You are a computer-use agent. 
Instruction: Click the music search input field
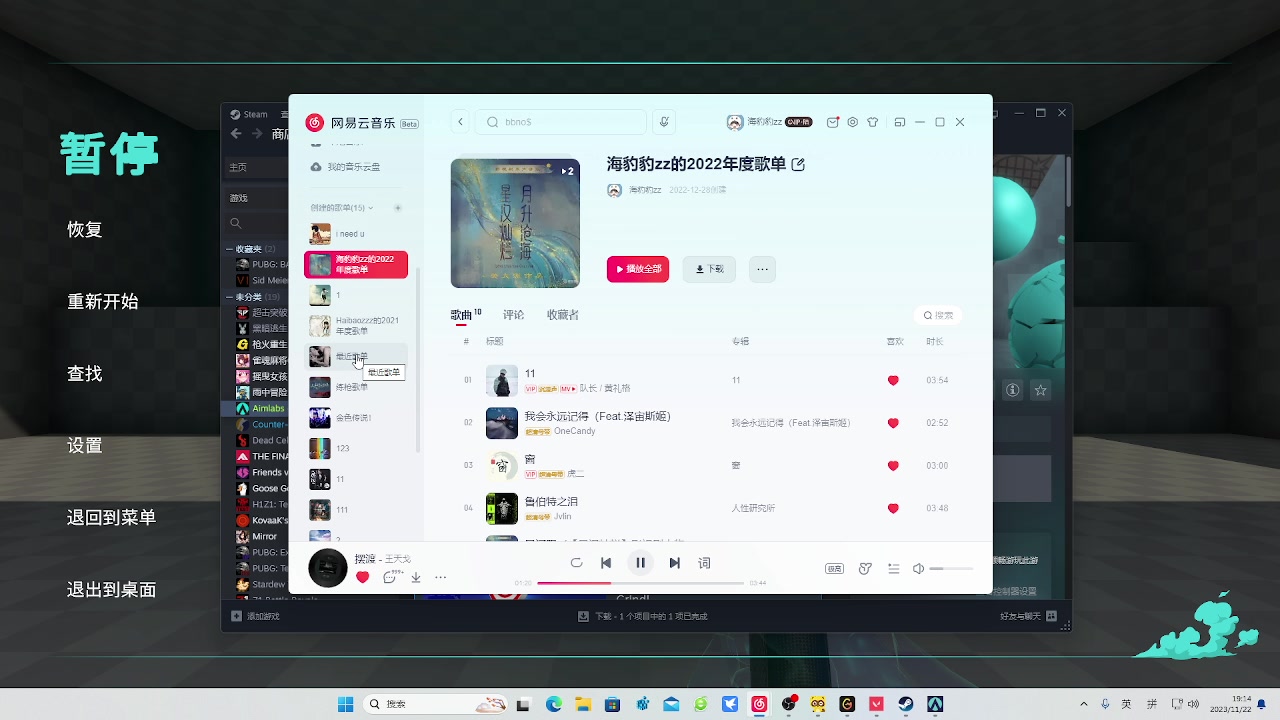(560, 122)
